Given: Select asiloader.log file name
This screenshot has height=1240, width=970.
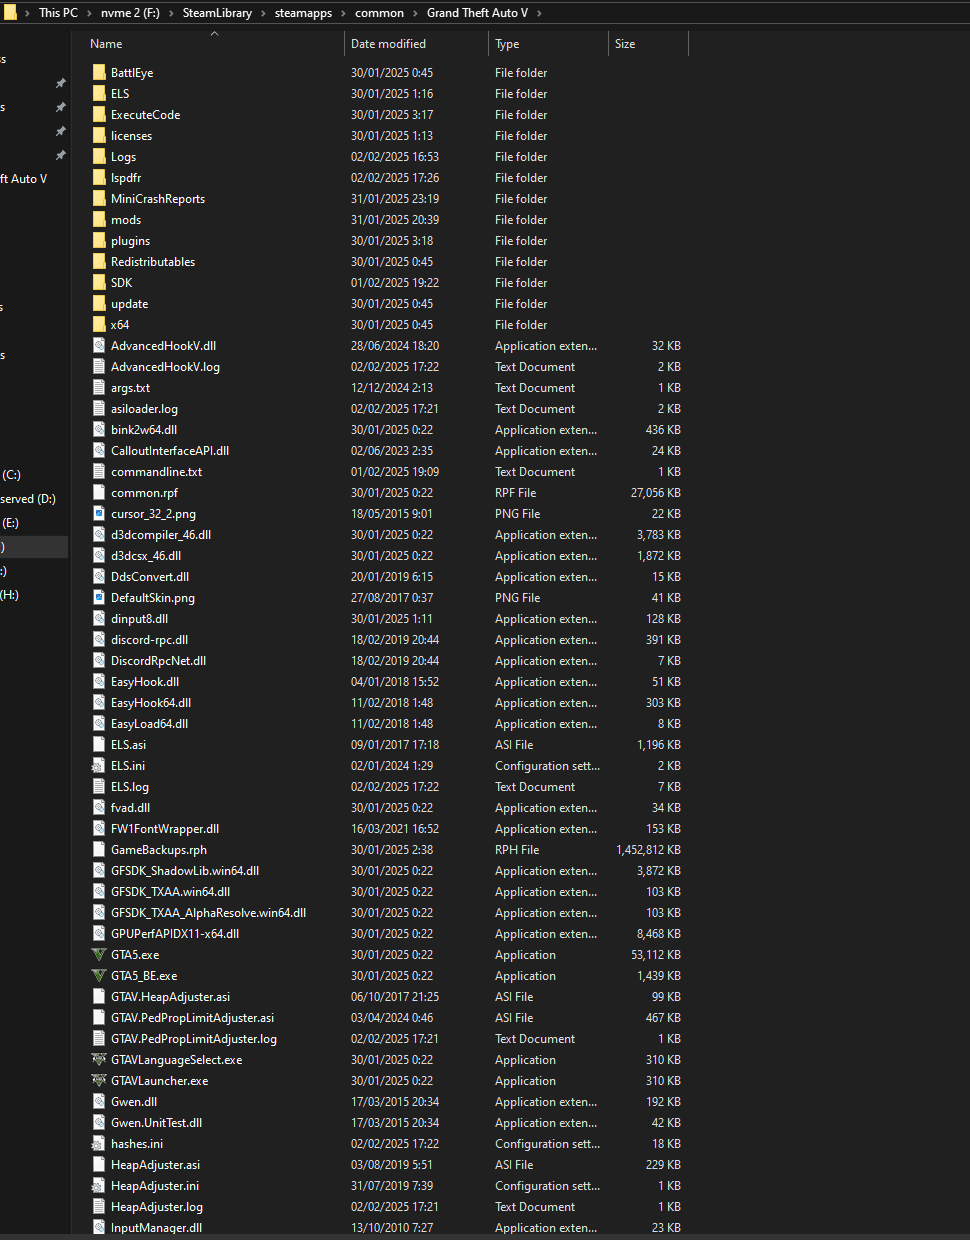Looking at the screenshot, I should pyautogui.click(x=144, y=409).
